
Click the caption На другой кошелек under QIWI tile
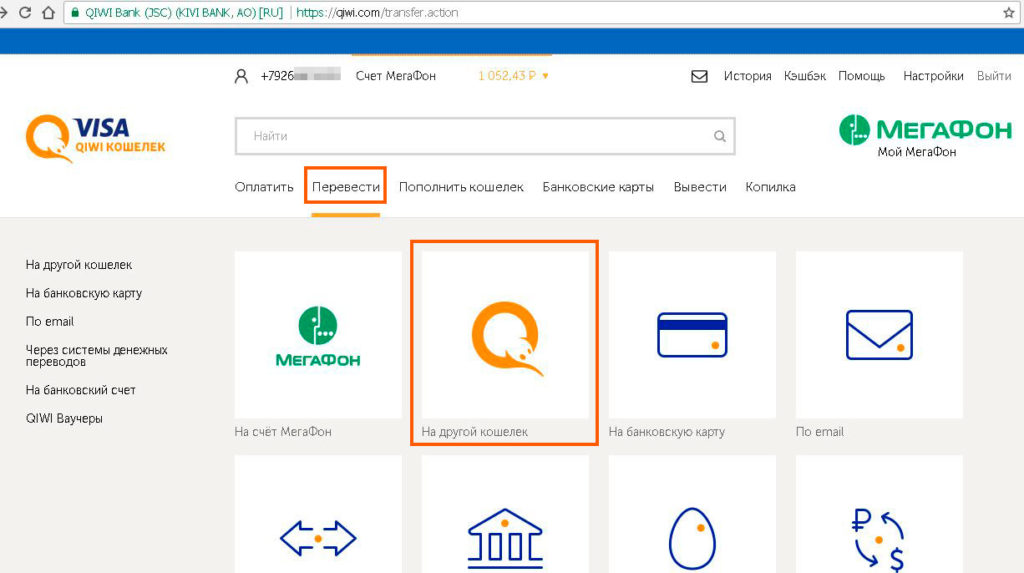(x=475, y=432)
